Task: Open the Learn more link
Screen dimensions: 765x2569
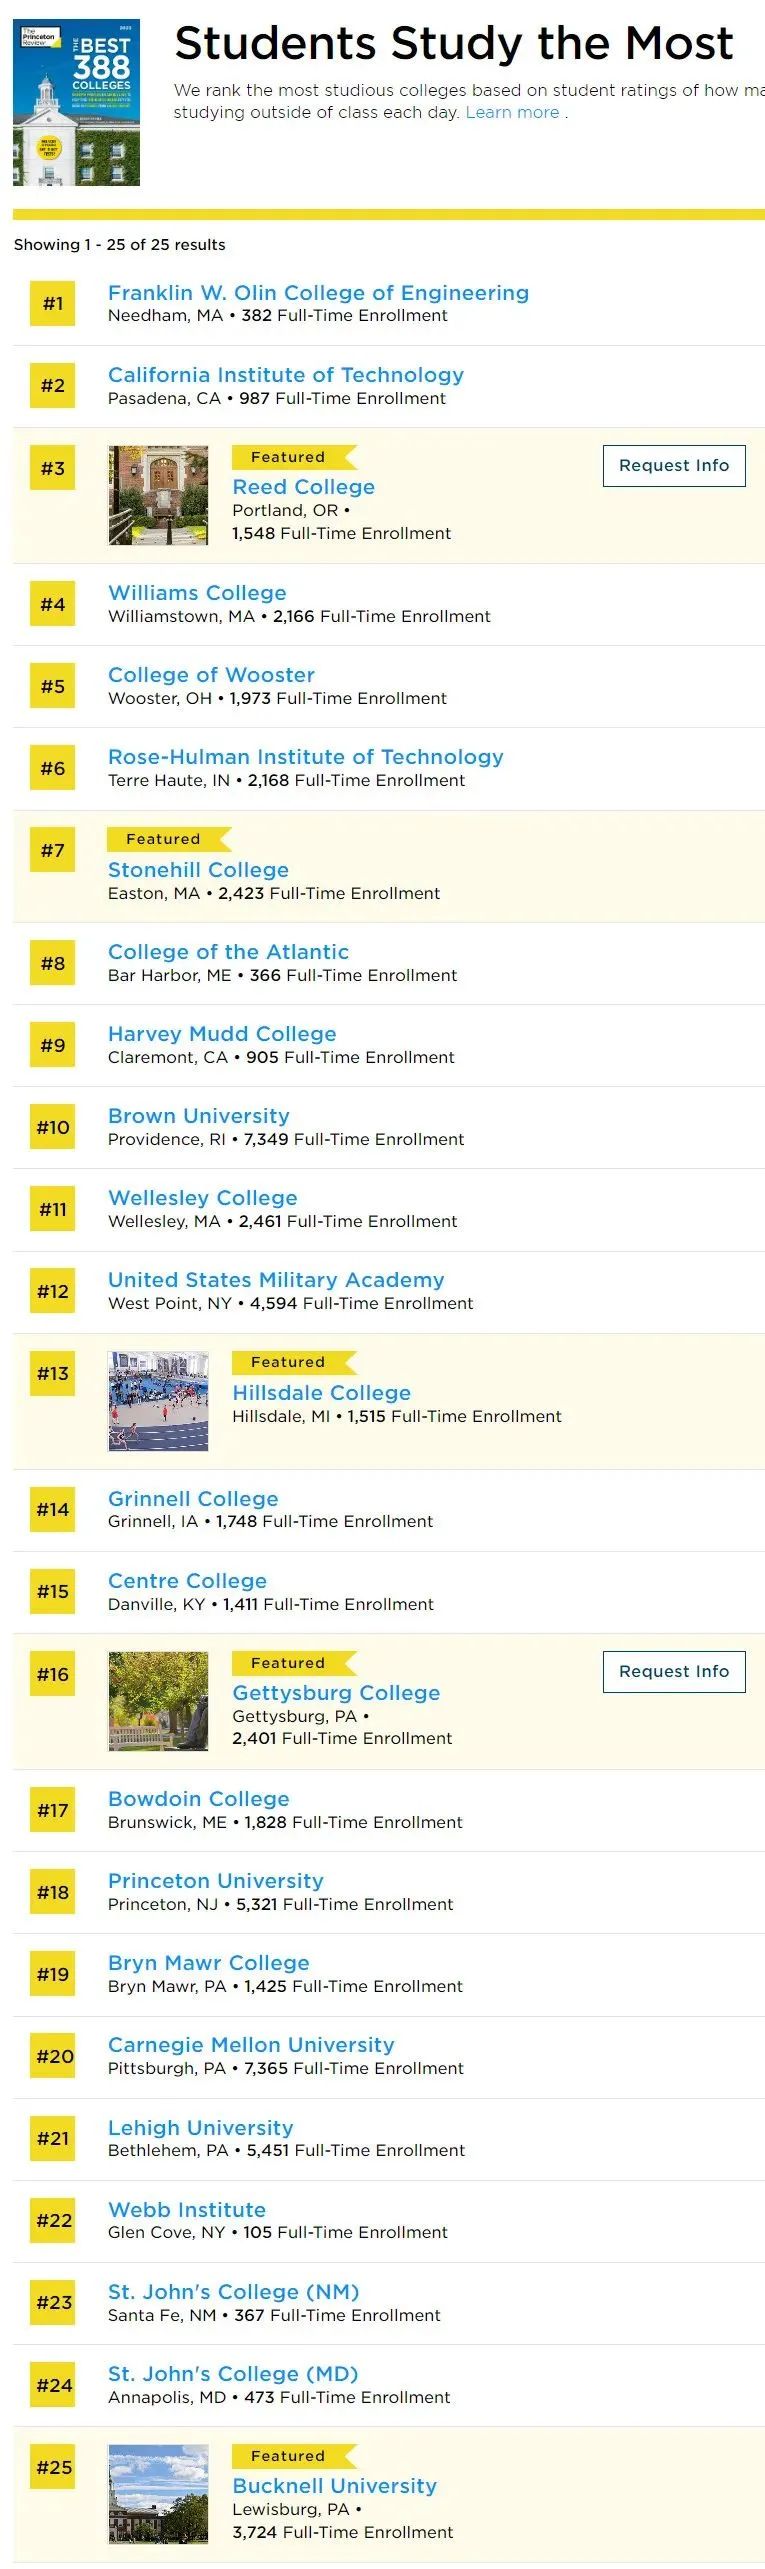Action: coord(512,113)
